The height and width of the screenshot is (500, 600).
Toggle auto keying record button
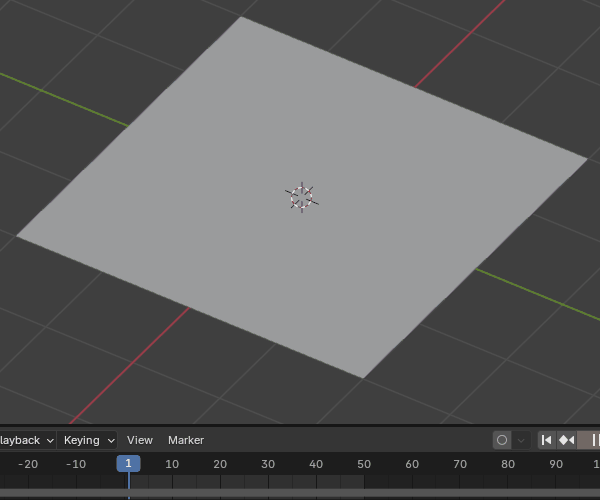(502, 440)
